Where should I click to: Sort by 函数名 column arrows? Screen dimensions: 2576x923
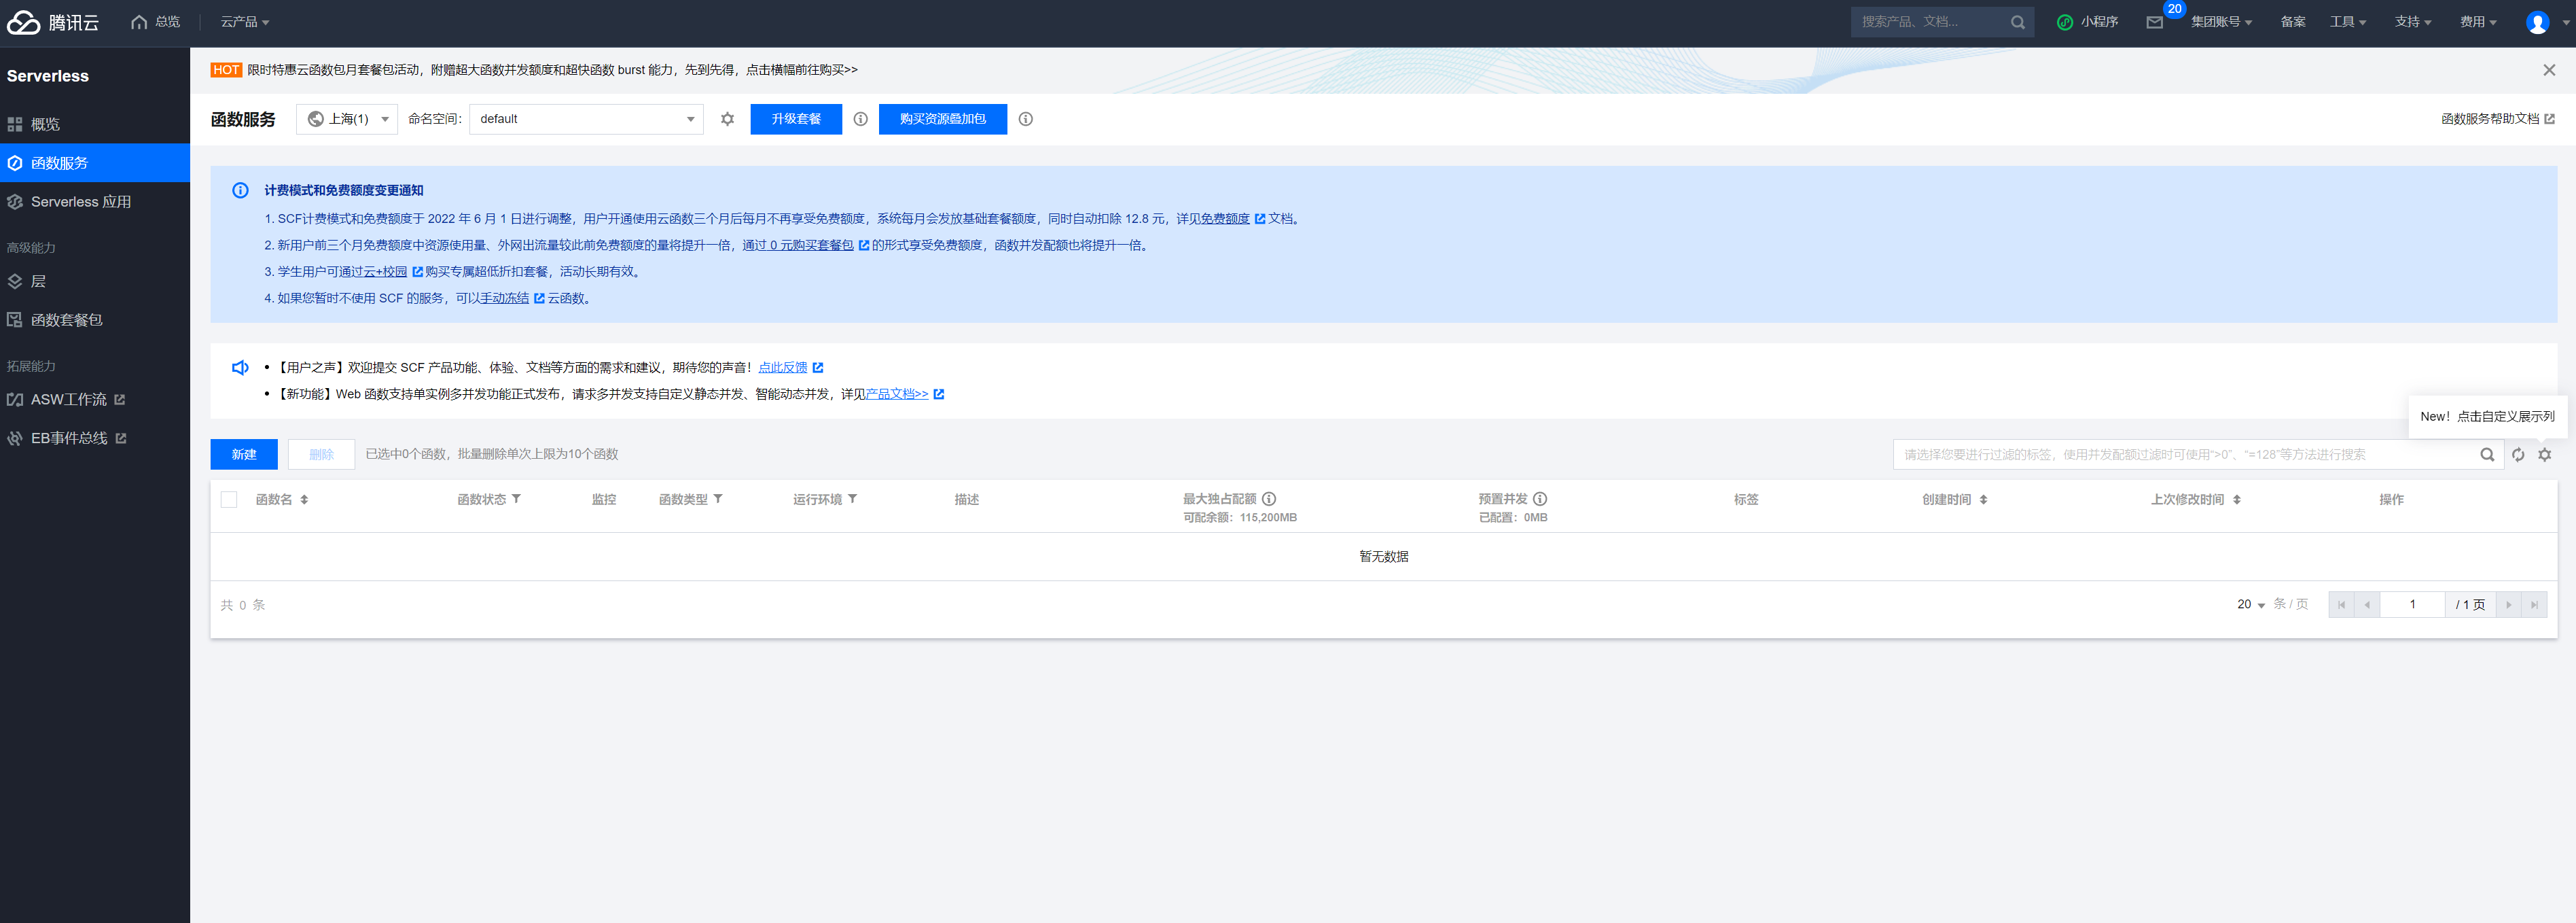tap(304, 499)
